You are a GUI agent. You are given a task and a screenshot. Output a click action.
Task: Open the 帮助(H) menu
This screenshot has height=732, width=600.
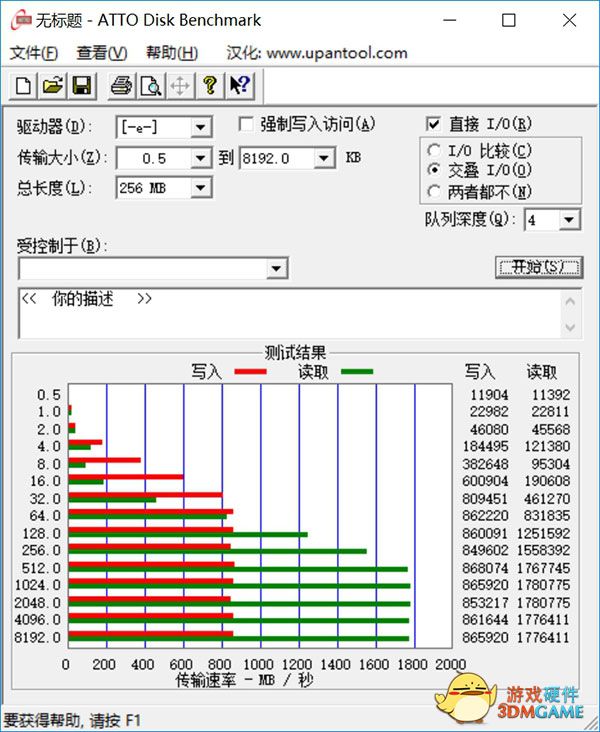(x=172, y=53)
